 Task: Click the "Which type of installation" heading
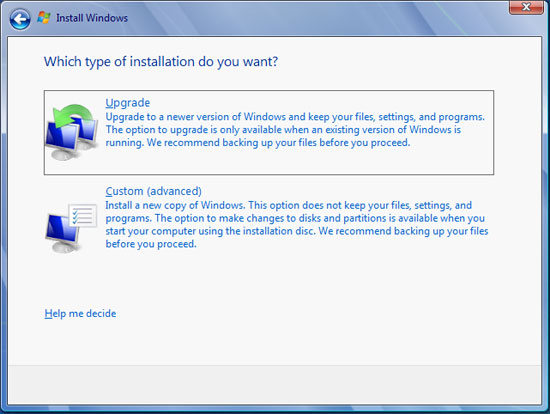(161, 62)
